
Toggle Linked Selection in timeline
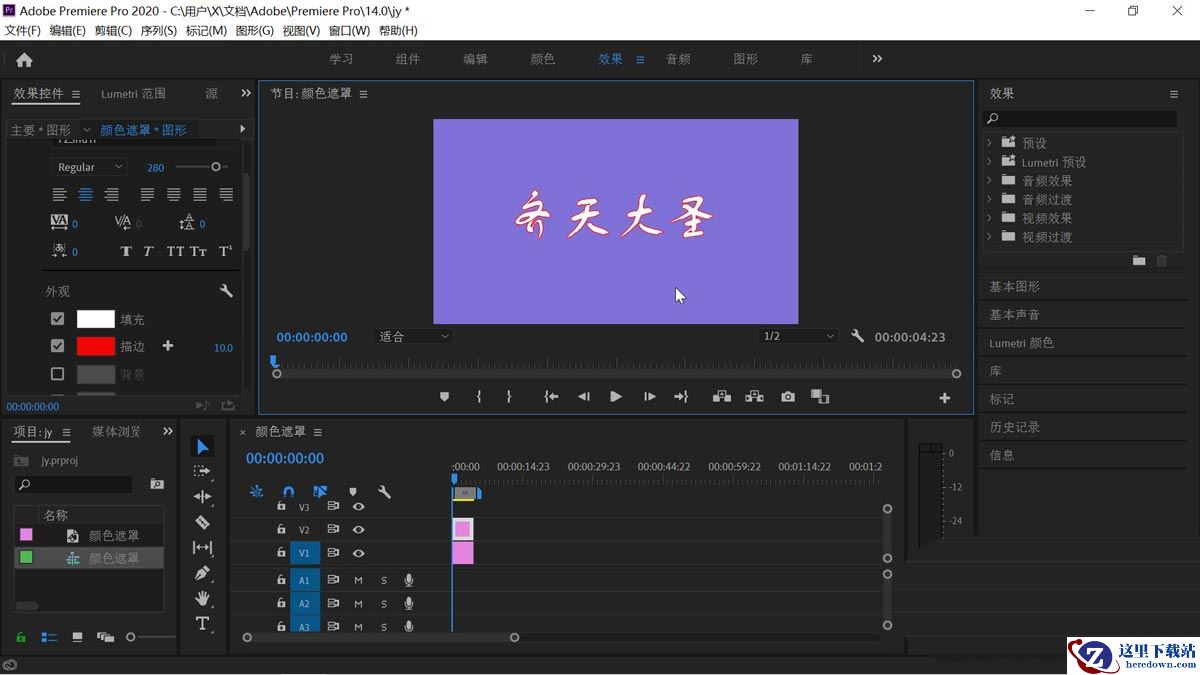(320, 492)
